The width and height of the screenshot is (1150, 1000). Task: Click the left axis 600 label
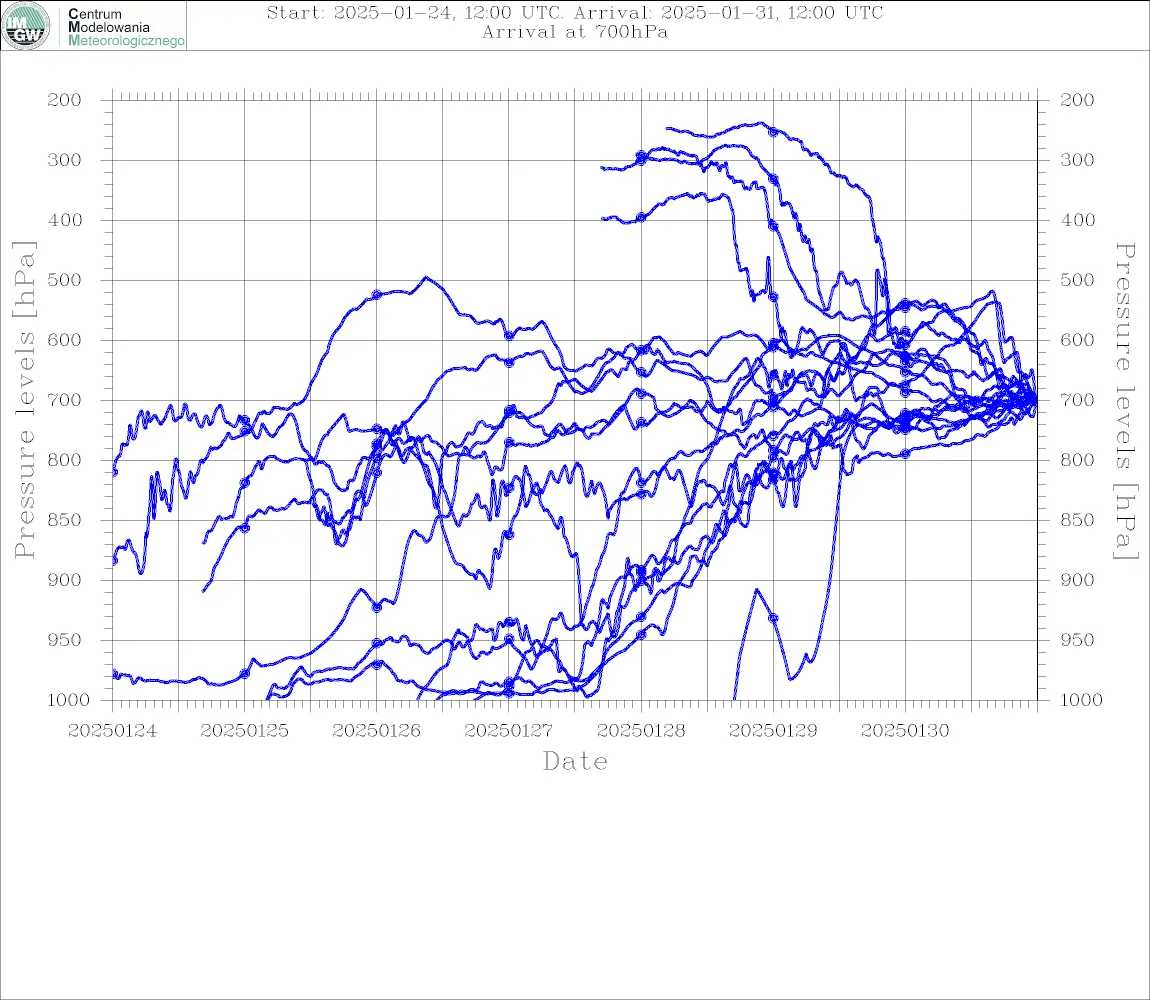coord(65,340)
